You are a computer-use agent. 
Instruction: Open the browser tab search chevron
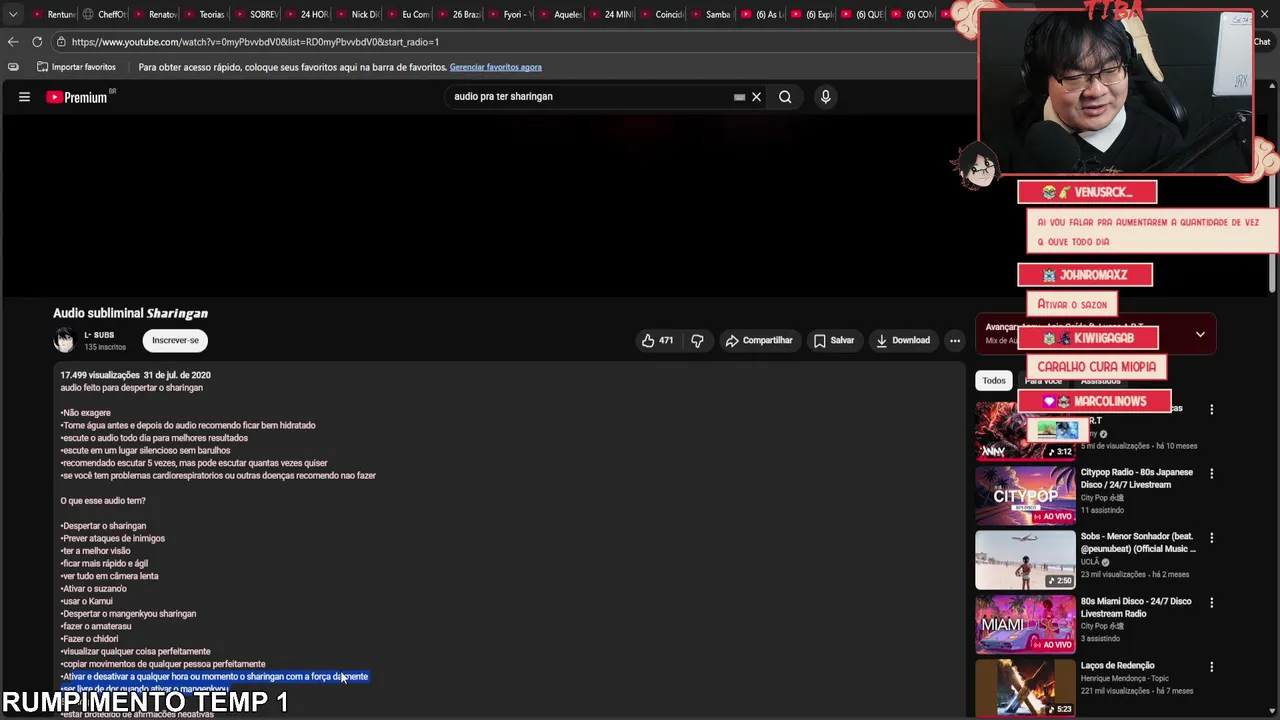tap(12, 14)
